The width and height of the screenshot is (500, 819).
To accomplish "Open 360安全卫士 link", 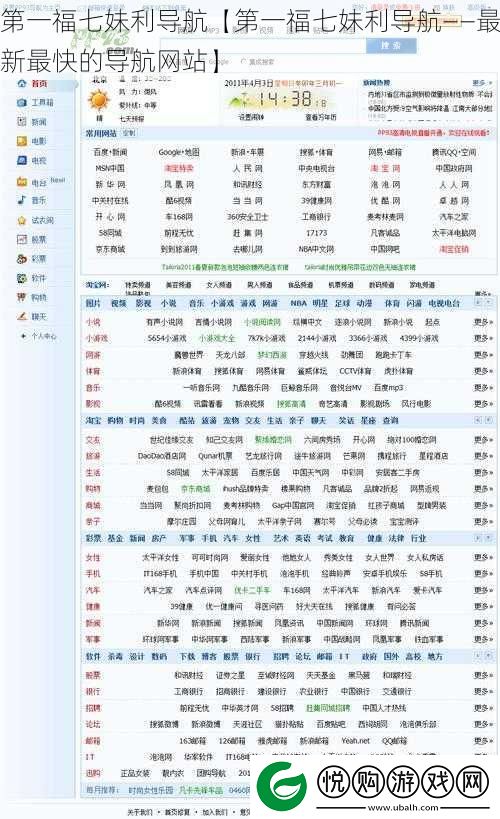I will tap(248, 217).
